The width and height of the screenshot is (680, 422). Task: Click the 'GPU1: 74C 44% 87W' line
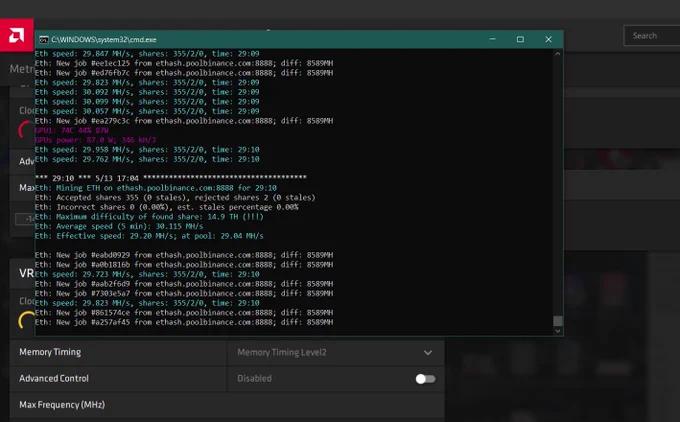(72, 130)
